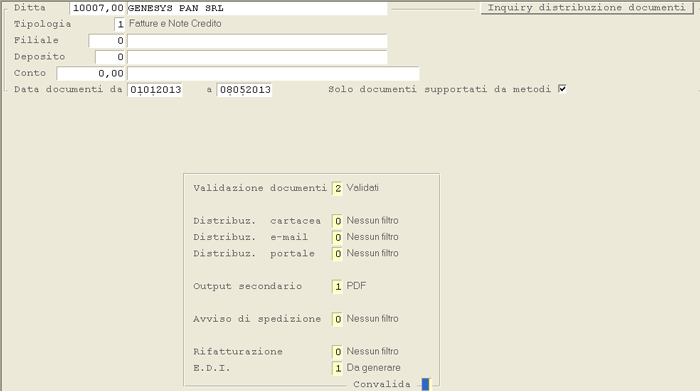This screenshot has height=391, width=700.
Task: Click the blue Convalida confirm field
Action: click(x=425, y=384)
